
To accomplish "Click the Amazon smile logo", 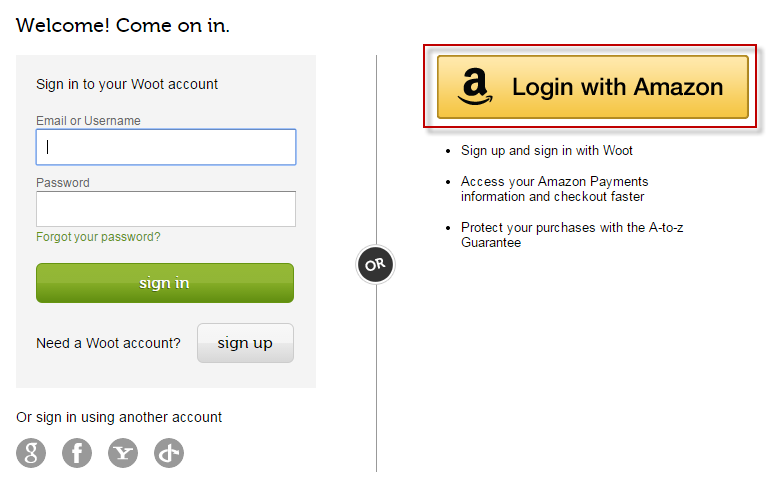I will [475, 86].
